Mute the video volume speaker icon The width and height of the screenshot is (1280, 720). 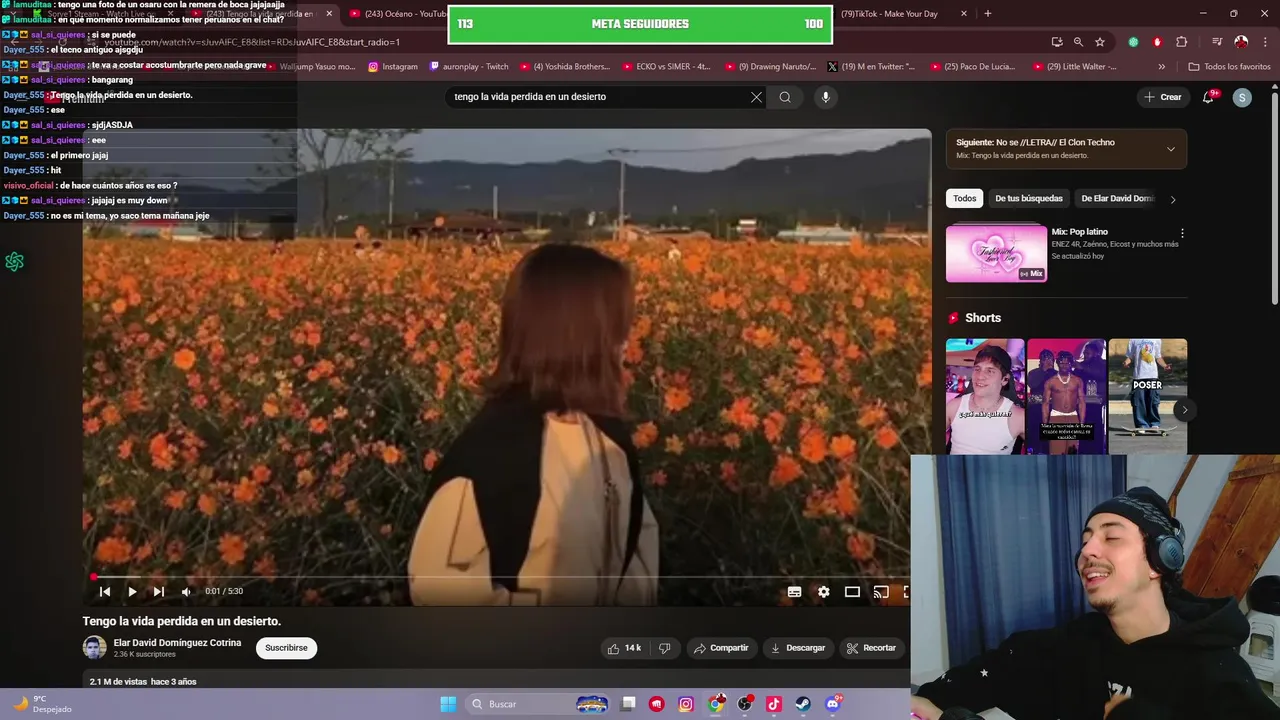[186, 592]
